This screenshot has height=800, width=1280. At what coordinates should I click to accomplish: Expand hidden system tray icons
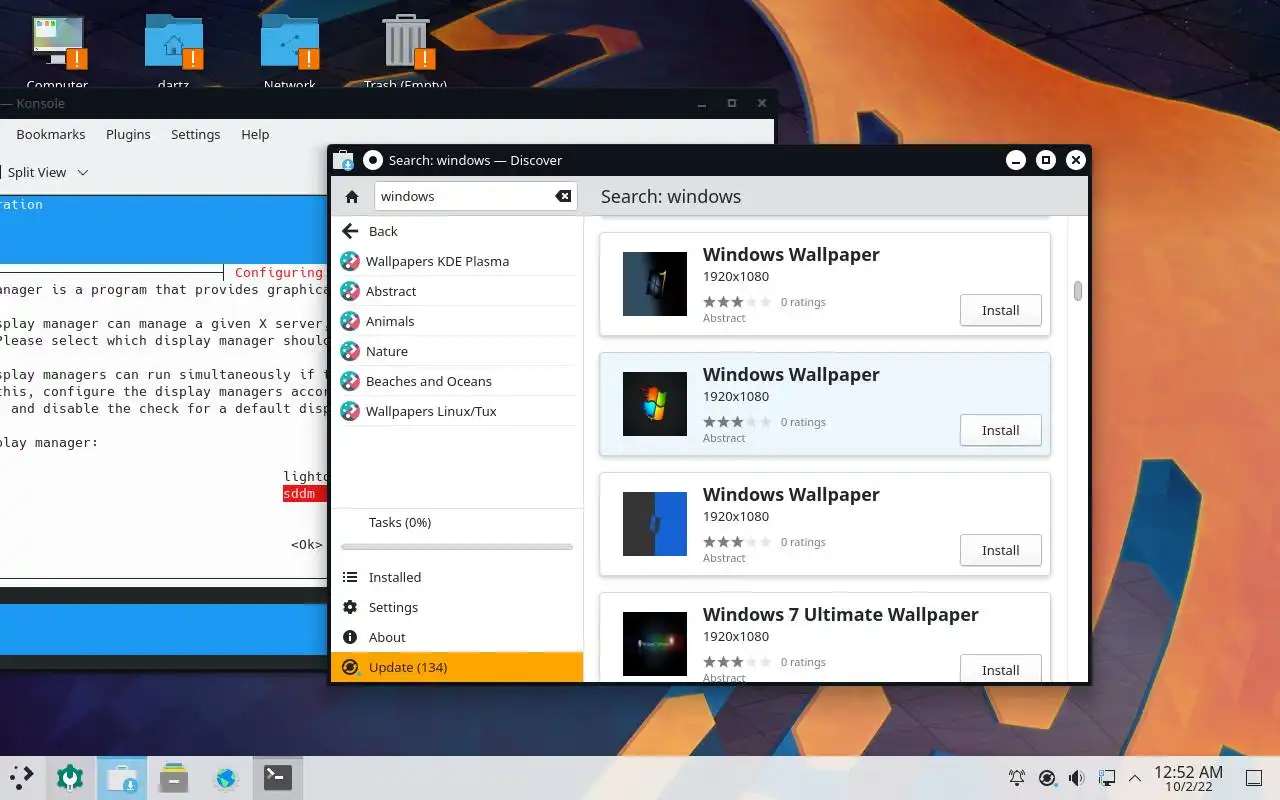coord(1135,778)
